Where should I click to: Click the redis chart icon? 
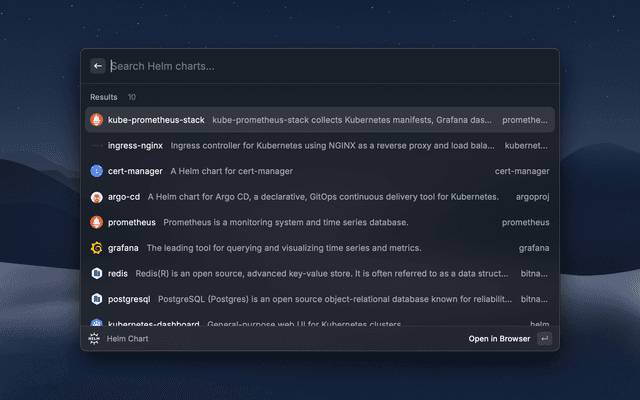pyautogui.click(x=97, y=273)
